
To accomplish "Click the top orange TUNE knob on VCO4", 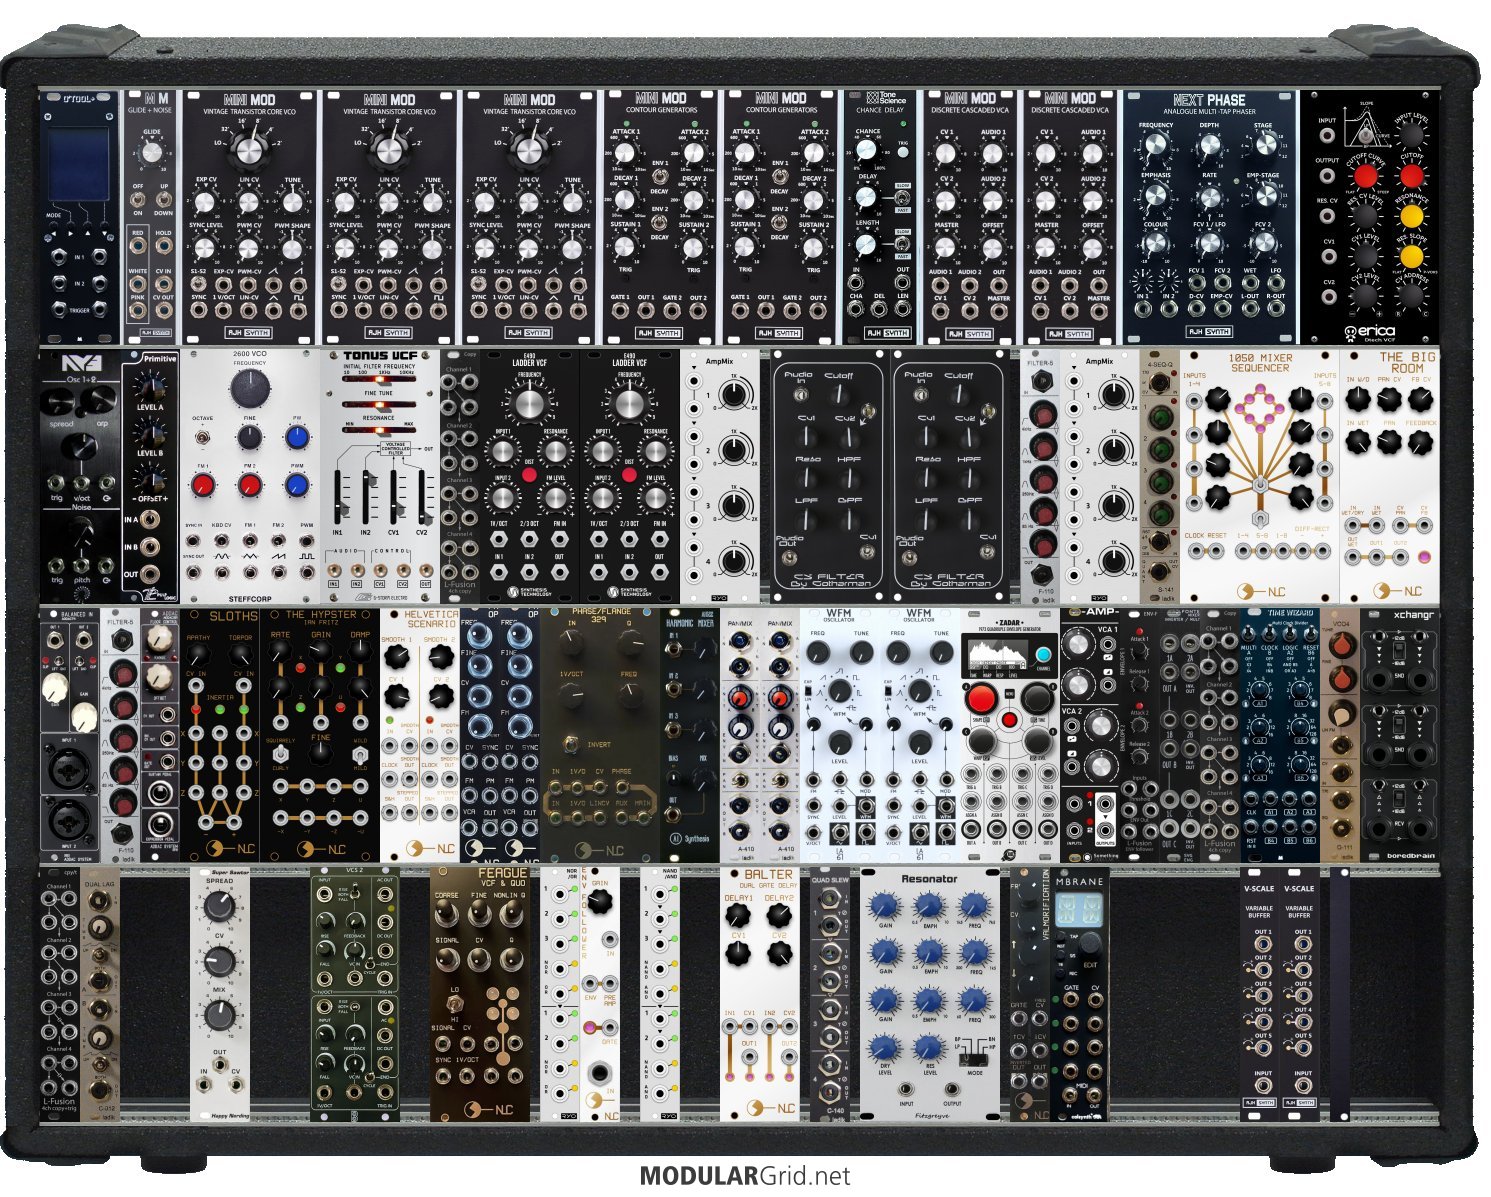I will (1341, 645).
